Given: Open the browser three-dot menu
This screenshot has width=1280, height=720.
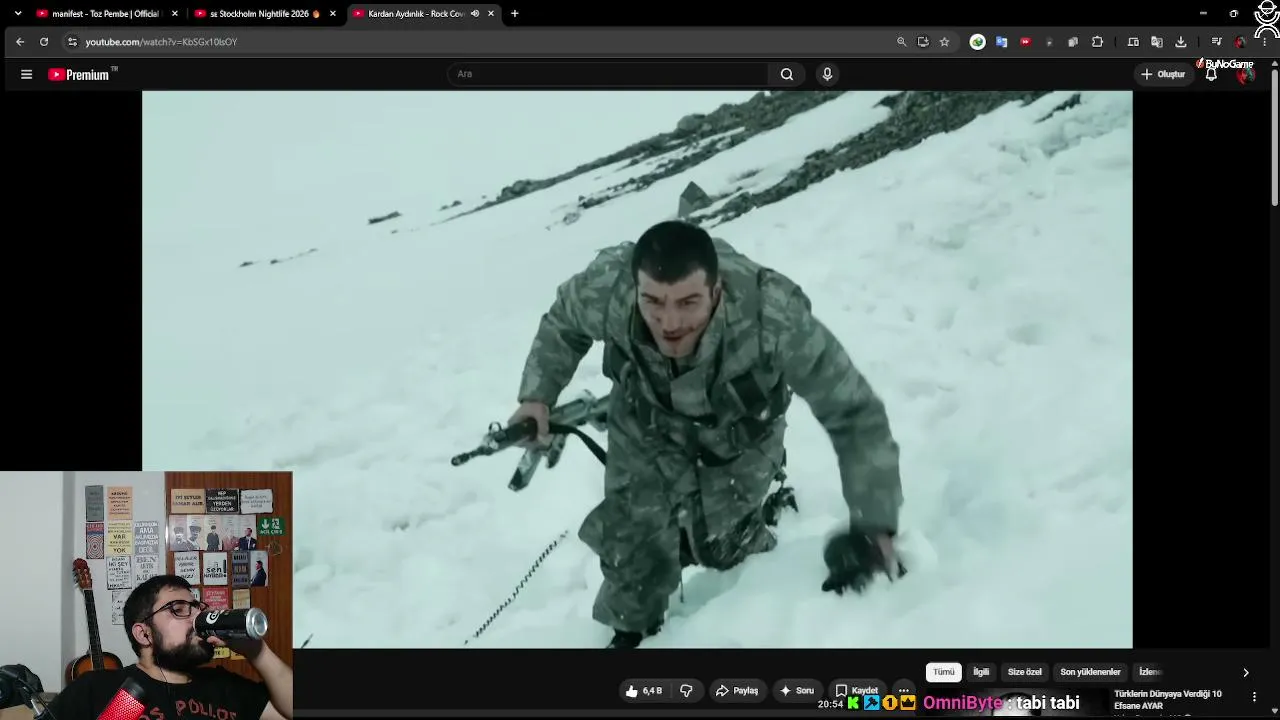Looking at the screenshot, I should (x=1265, y=42).
